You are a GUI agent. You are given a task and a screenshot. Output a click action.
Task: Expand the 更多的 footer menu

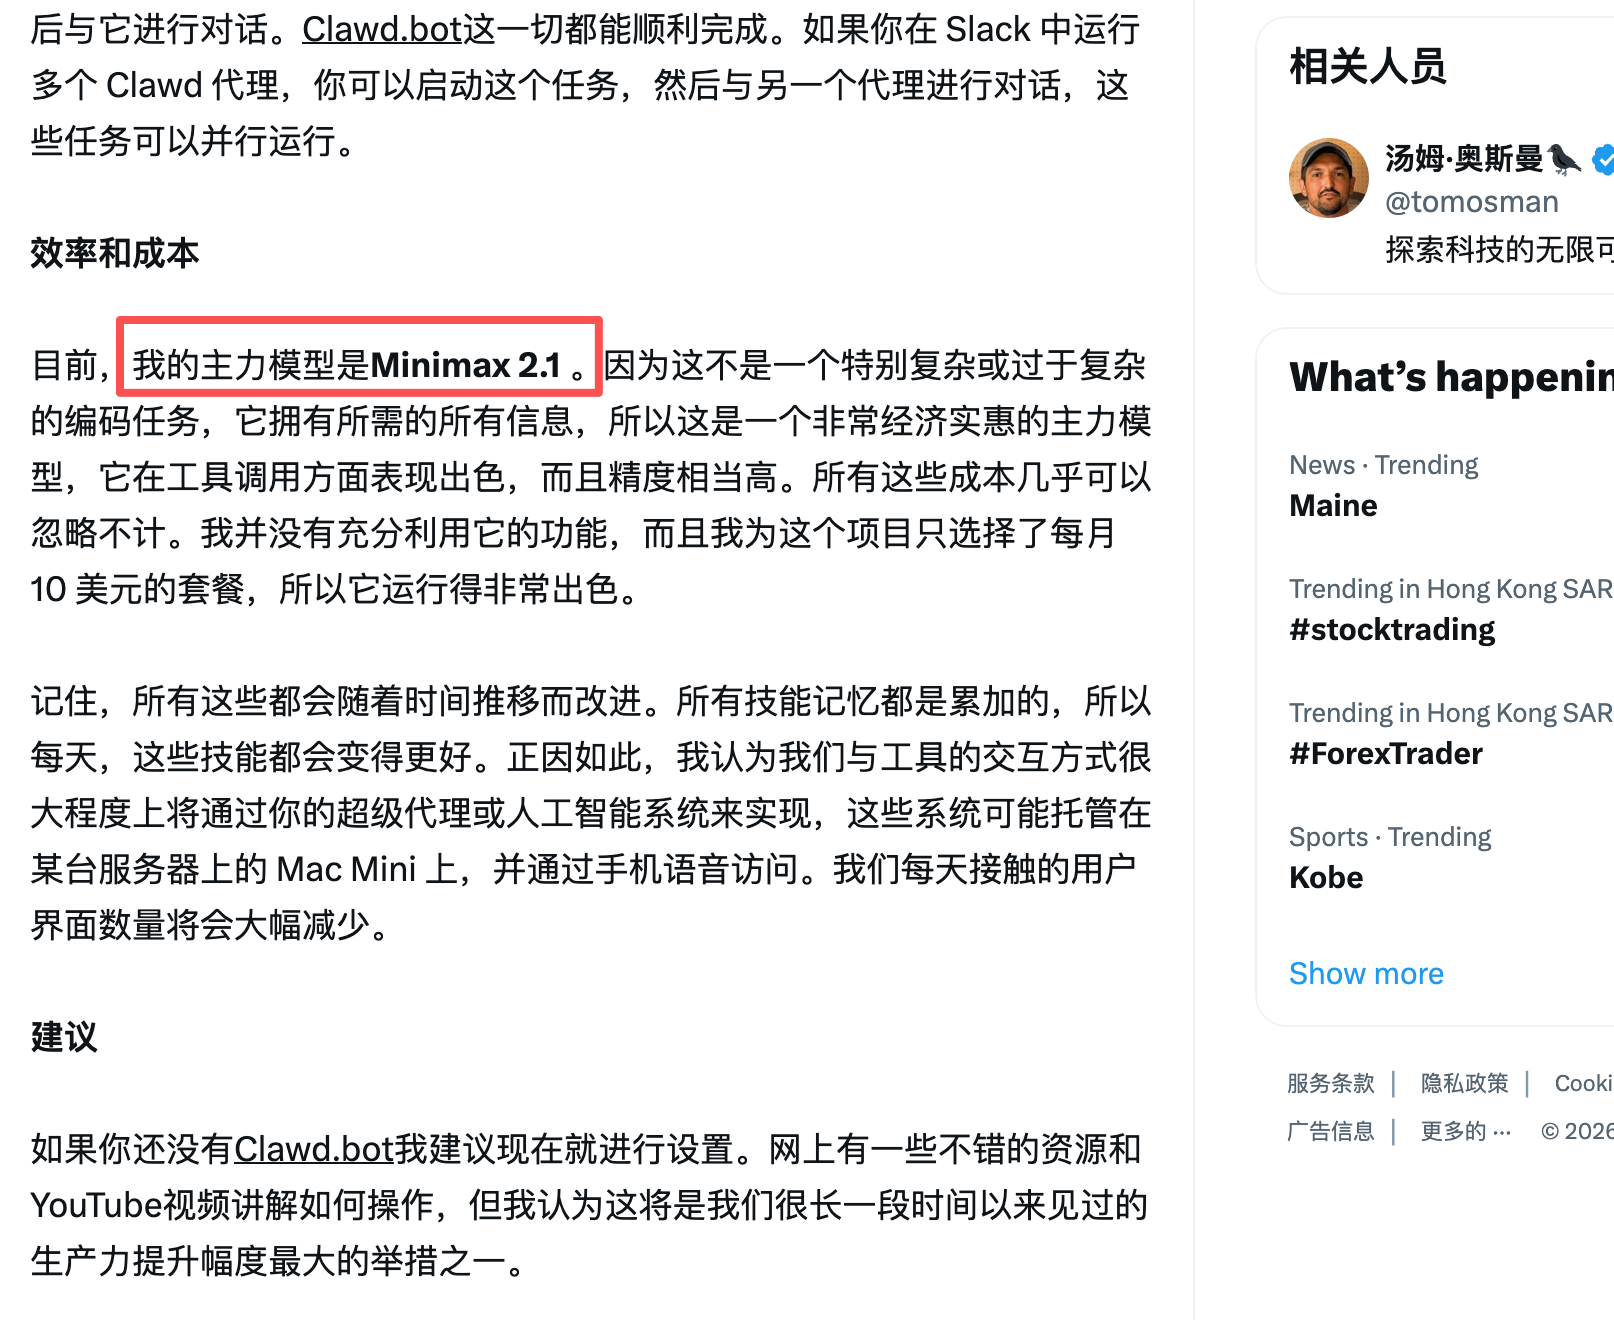point(1466,1131)
